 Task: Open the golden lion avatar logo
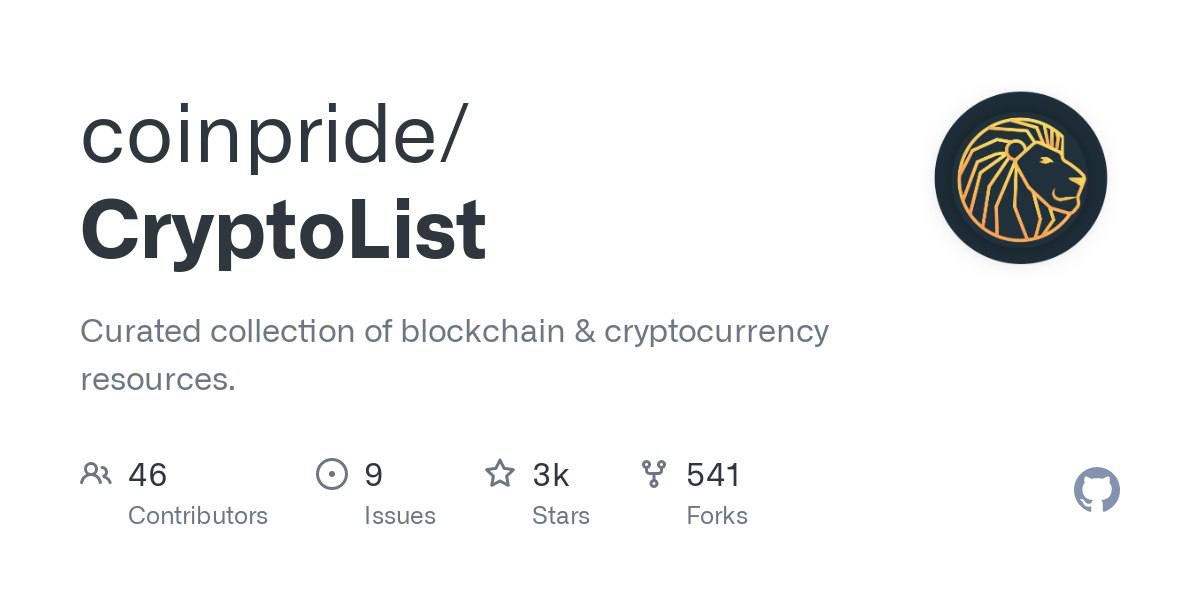[x=1020, y=178]
